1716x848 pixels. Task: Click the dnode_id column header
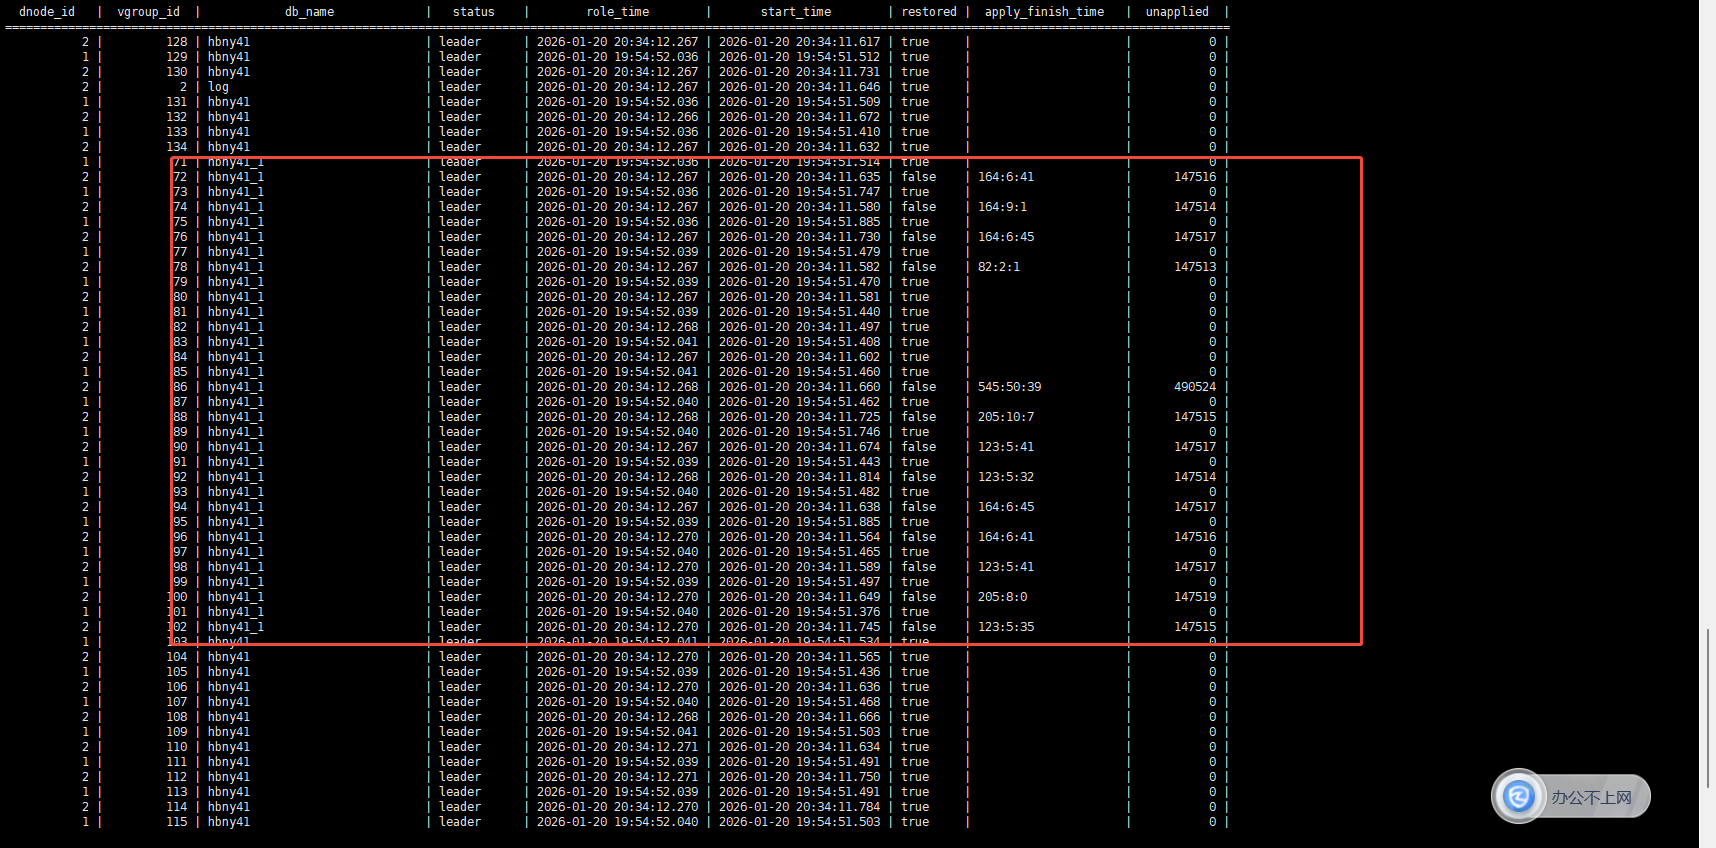47,12
